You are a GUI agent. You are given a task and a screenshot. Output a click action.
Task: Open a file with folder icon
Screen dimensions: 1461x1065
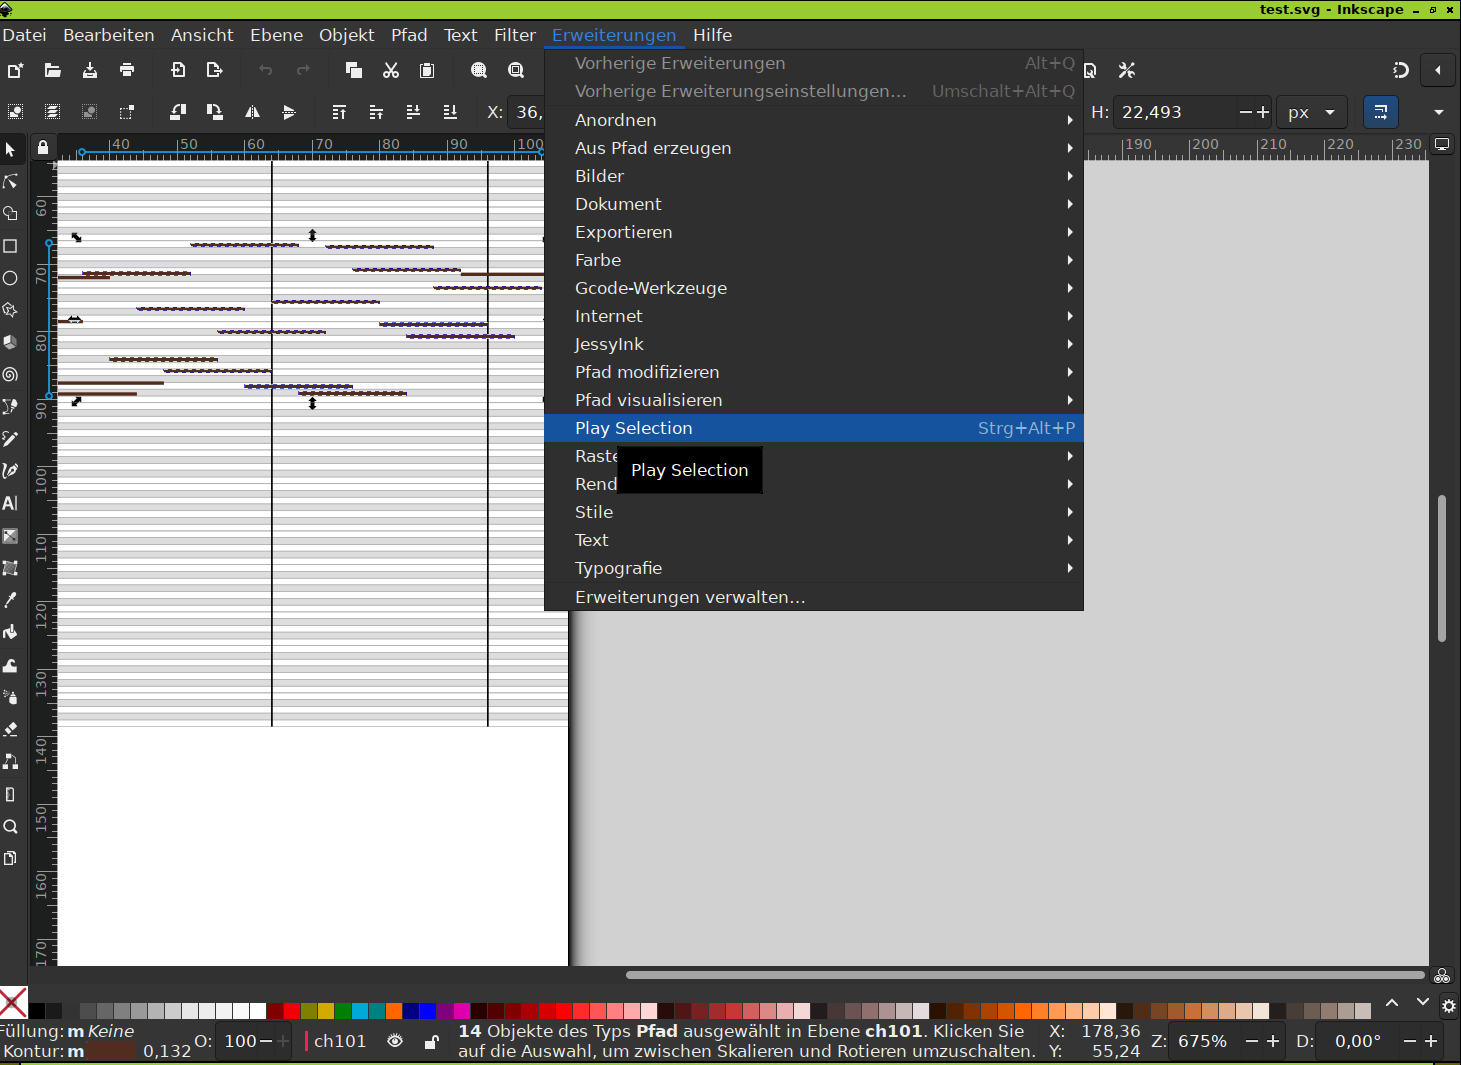[53, 70]
